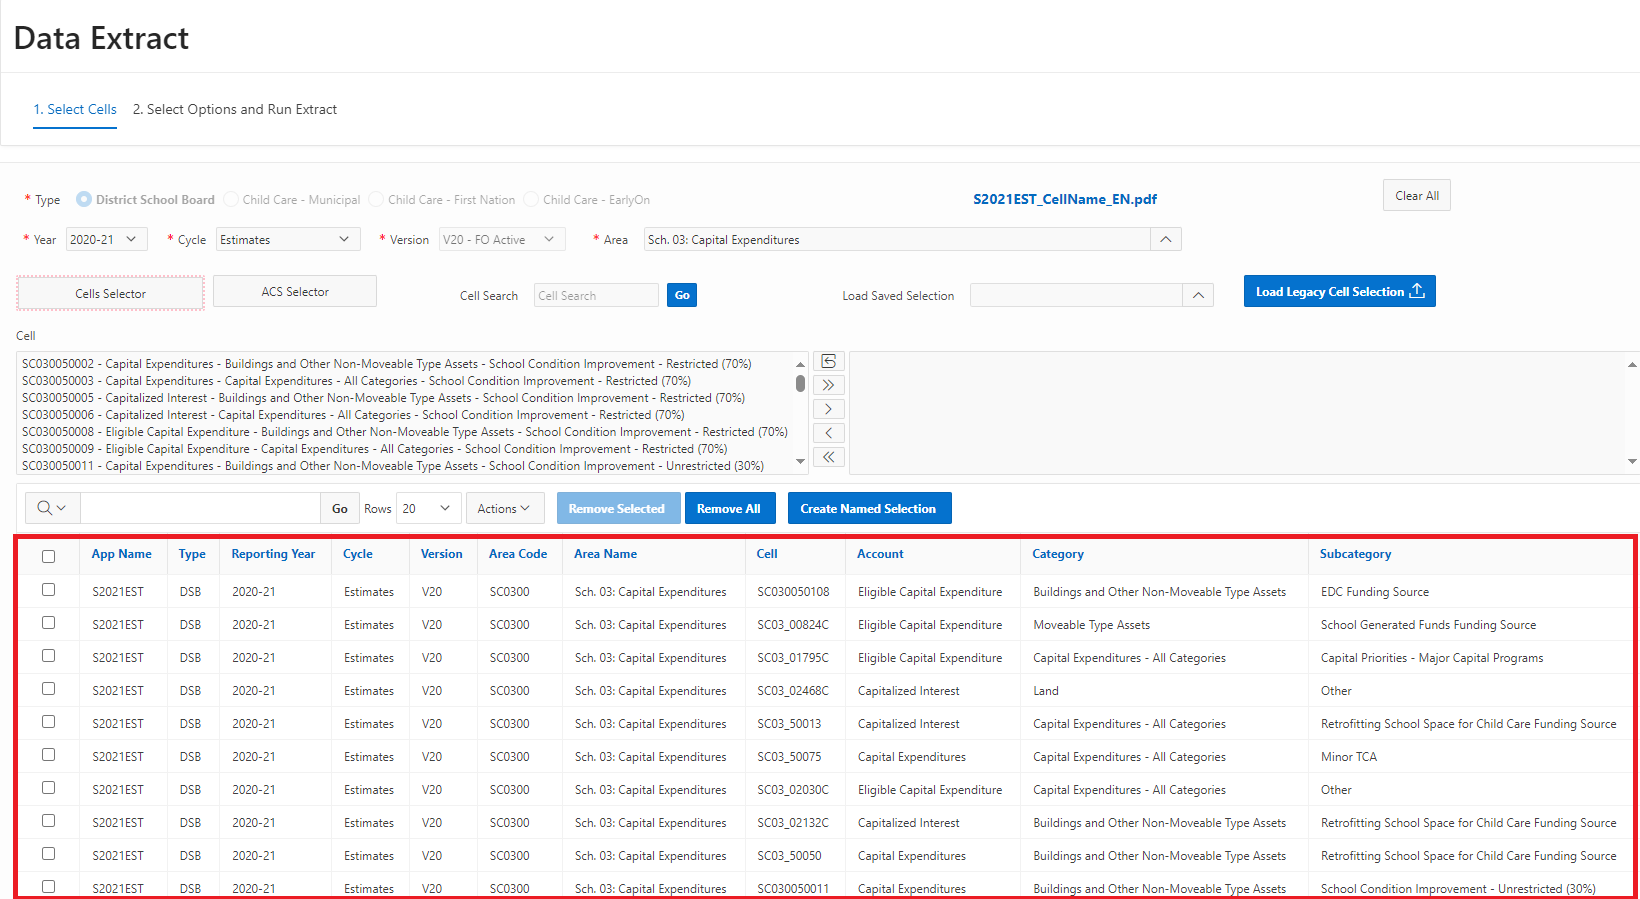Open the Rows per page dropdown
Viewport: 1640px width, 899px height.
[428, 508]
